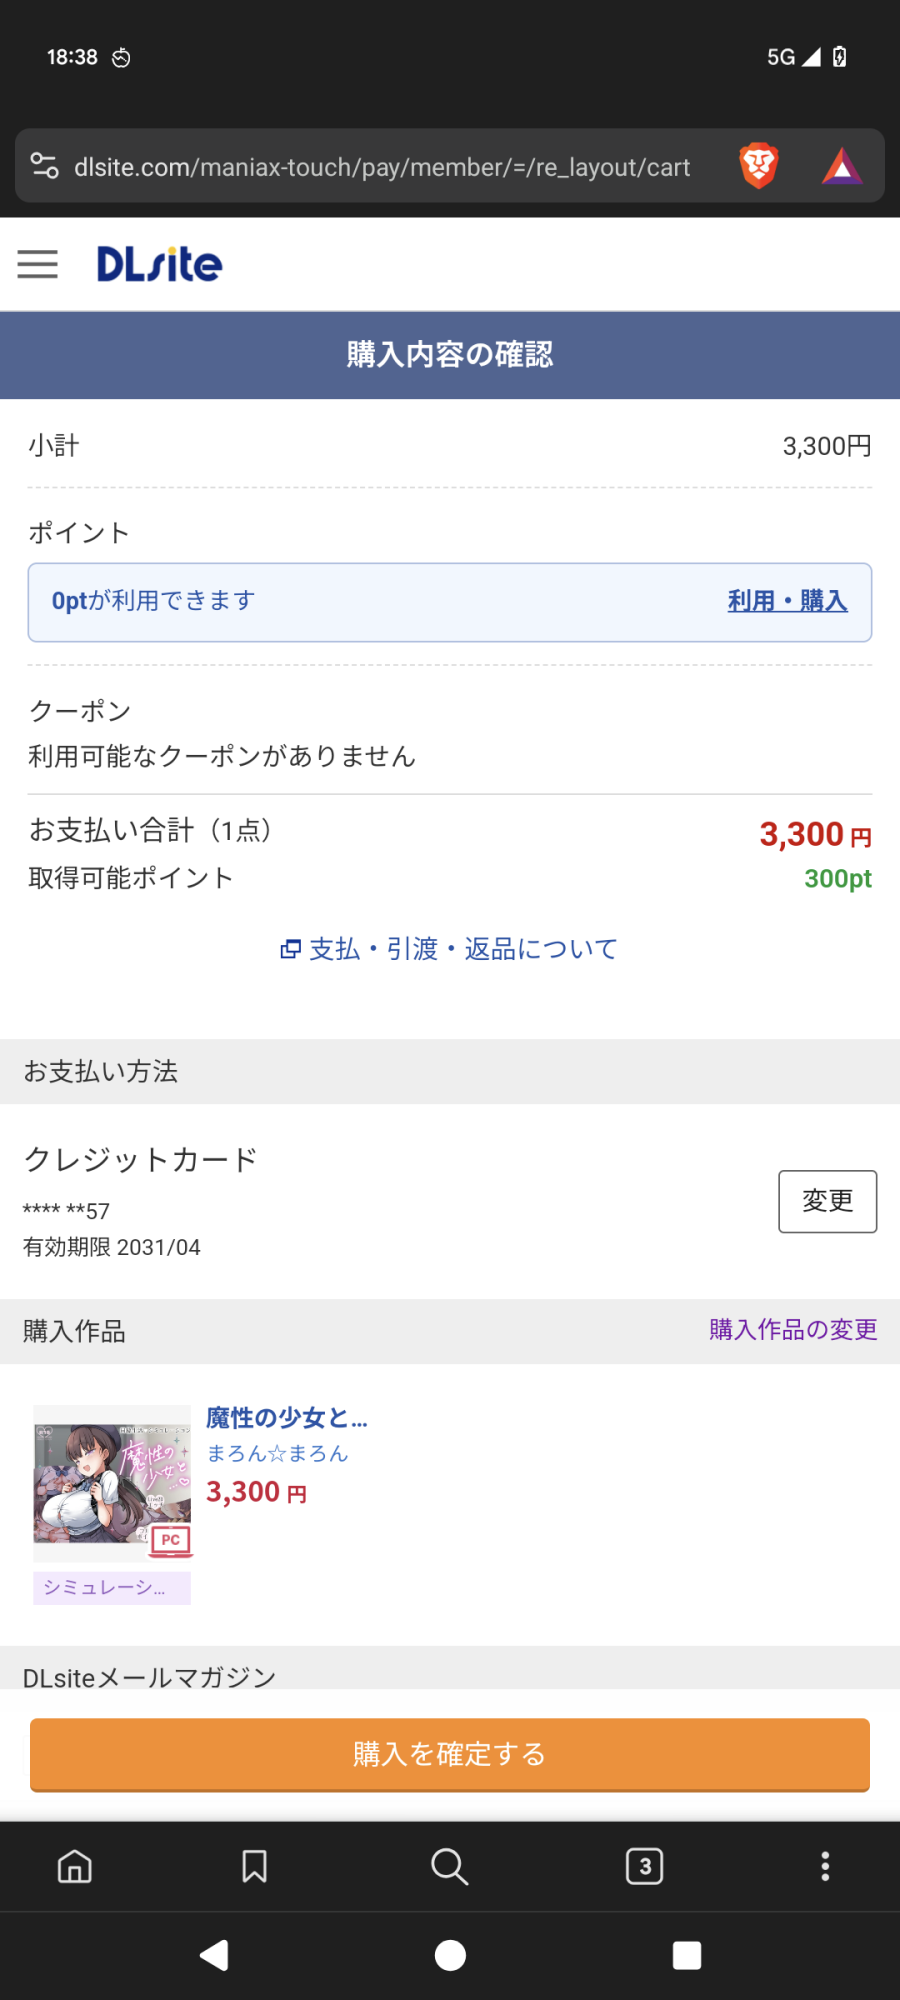Image resolution: width=900 pixels, height=2000 pixels.
Task: Open the bookmarks icon
Action: (x=254, y=1866)
